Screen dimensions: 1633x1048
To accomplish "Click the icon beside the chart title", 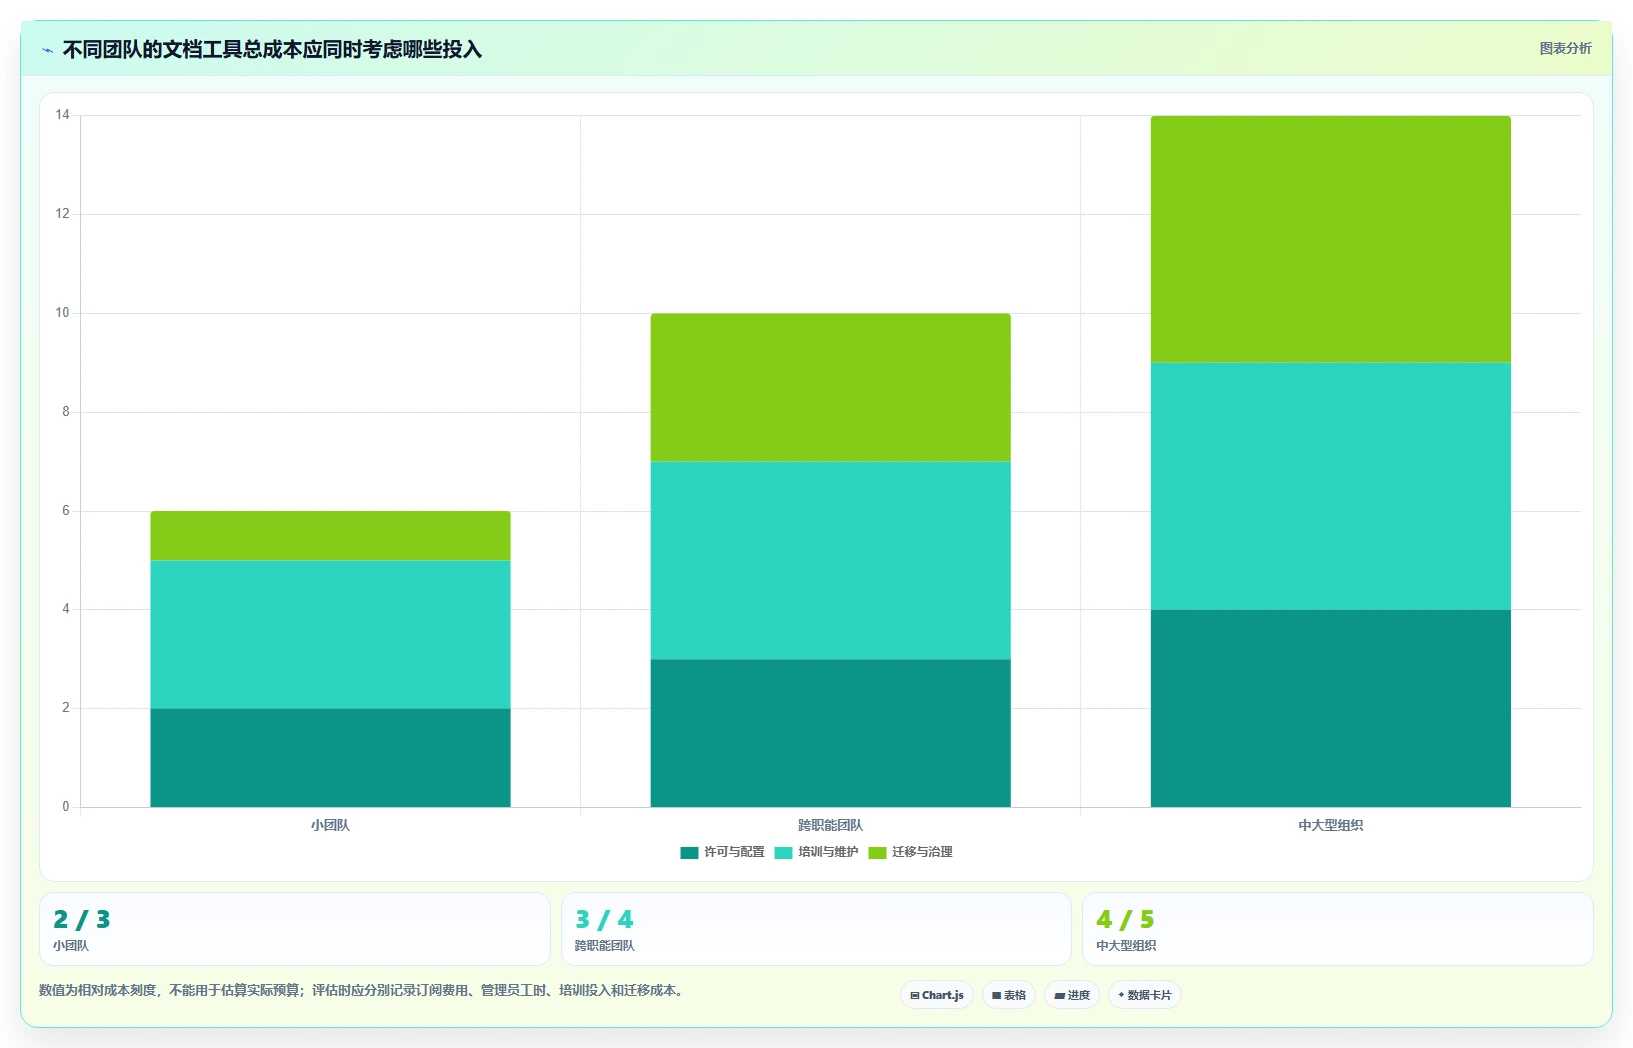I will 47,50.
